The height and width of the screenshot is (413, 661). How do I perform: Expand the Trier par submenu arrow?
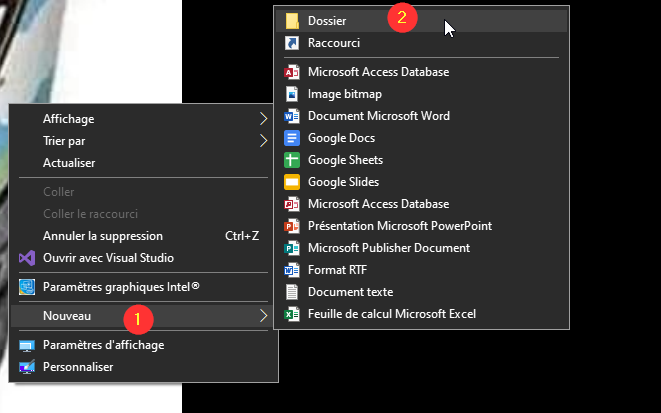(263, 141)
